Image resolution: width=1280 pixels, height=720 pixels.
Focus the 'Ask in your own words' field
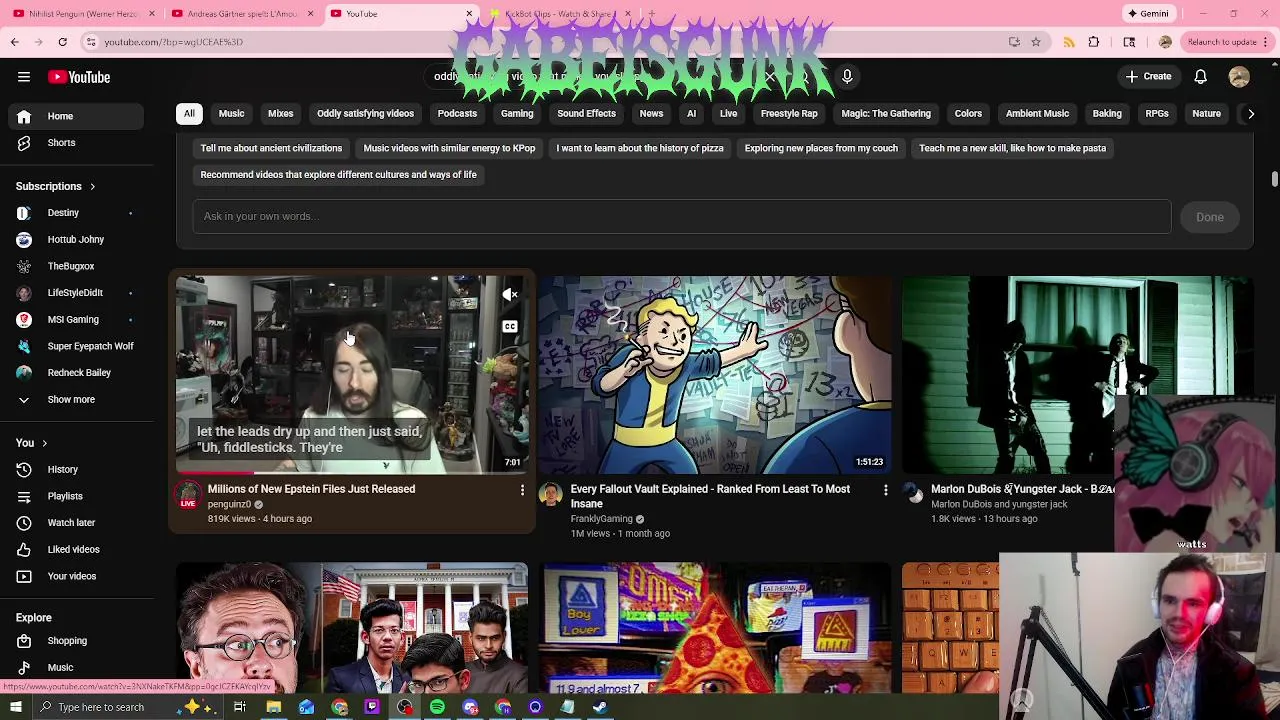(682, 217)
